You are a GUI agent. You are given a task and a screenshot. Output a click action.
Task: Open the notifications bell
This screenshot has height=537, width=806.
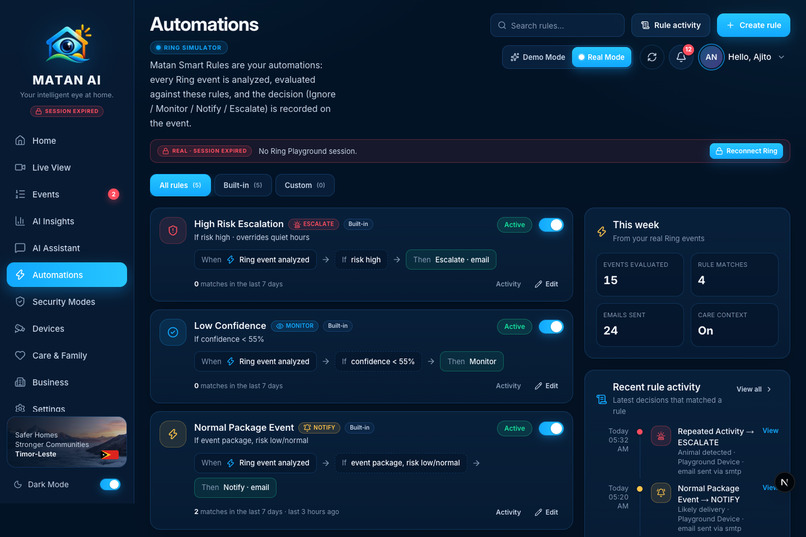681,57
